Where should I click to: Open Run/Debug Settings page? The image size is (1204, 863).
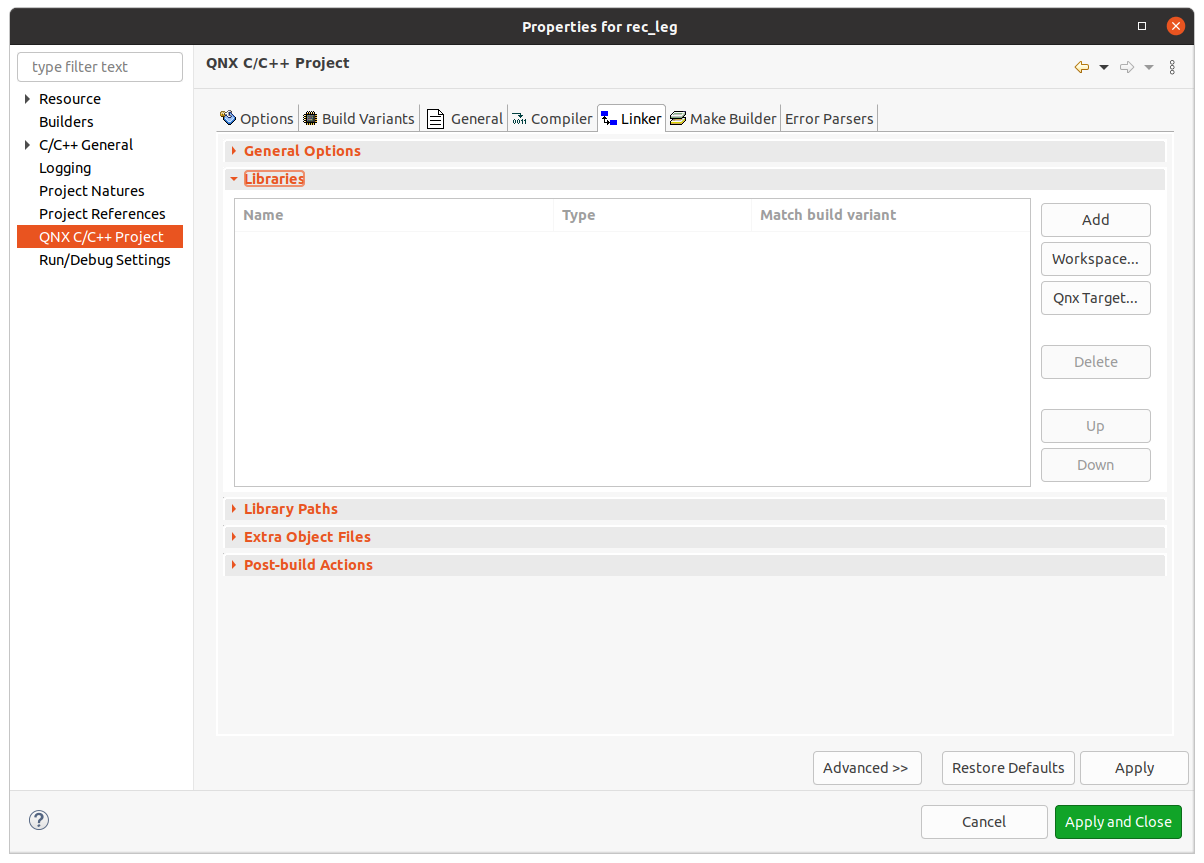point(105,260)
